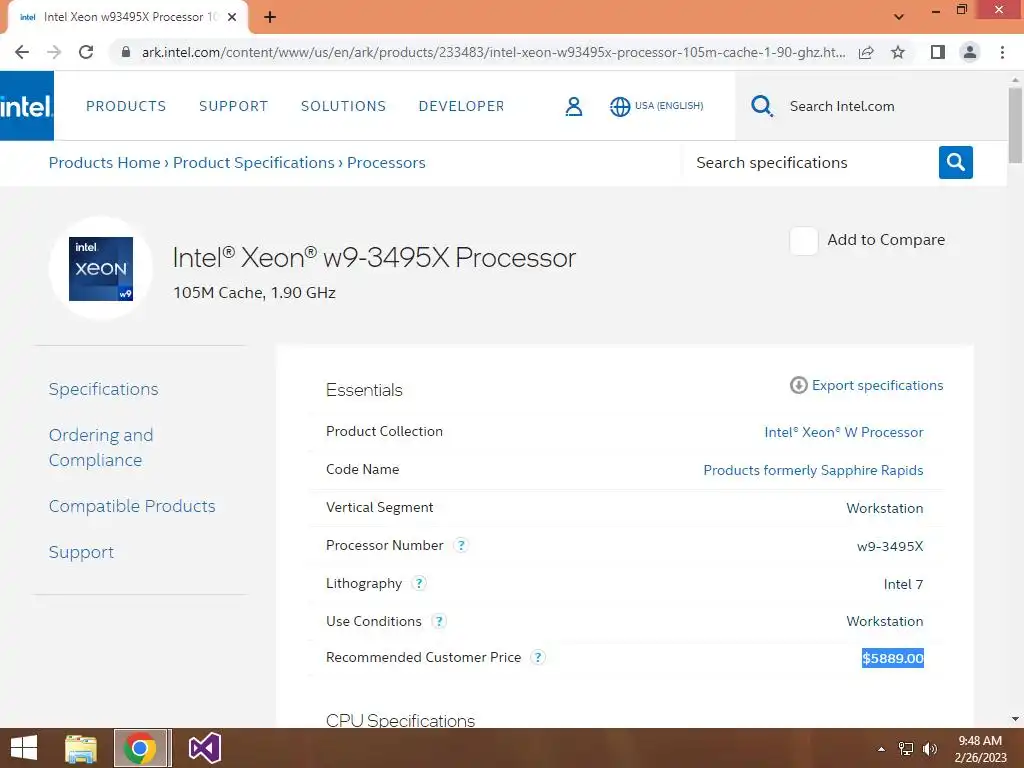Show help for Recommended Customer Price
Image resolution: width=1024 pixels, height=768 pixels.
click(537, 658)
